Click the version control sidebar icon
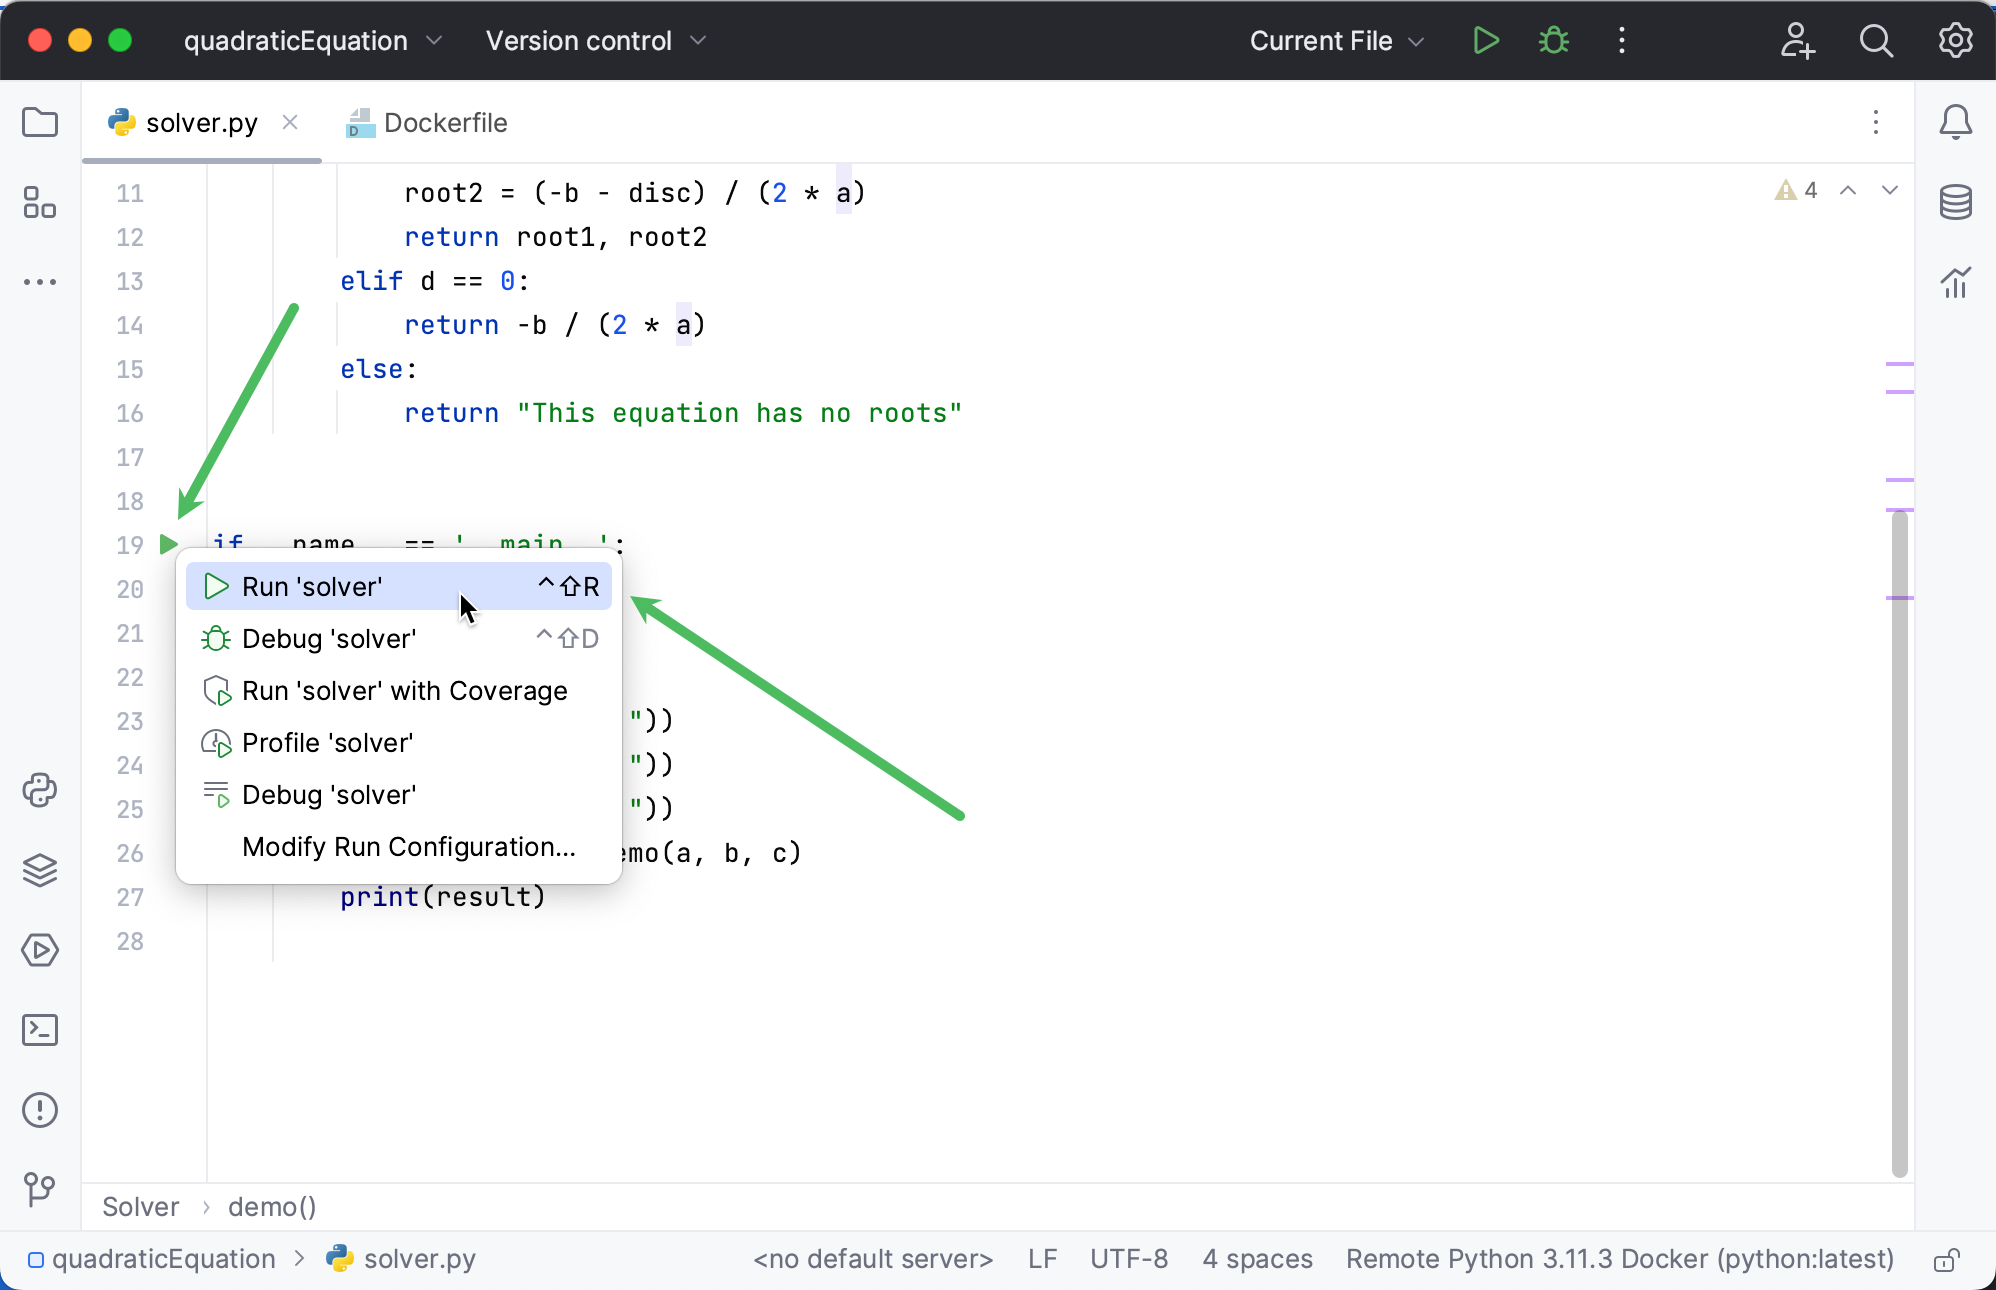Viewport: 1996px width, 1290px height. [39, 1188]
